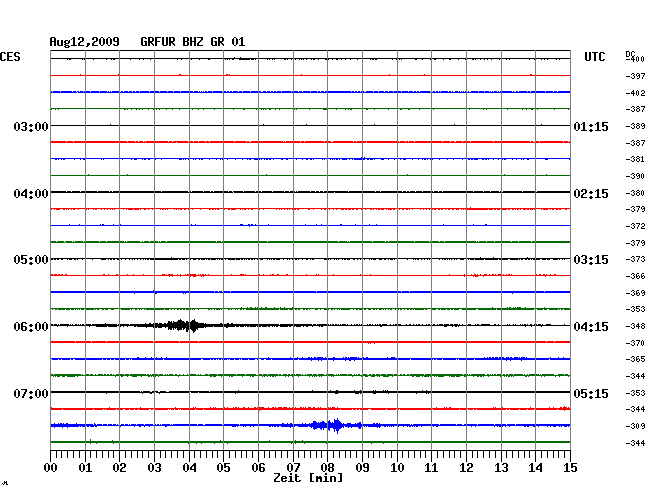The image size is (650, 494).
Task: Click the DC offset value -348
Action: point(635,326)
